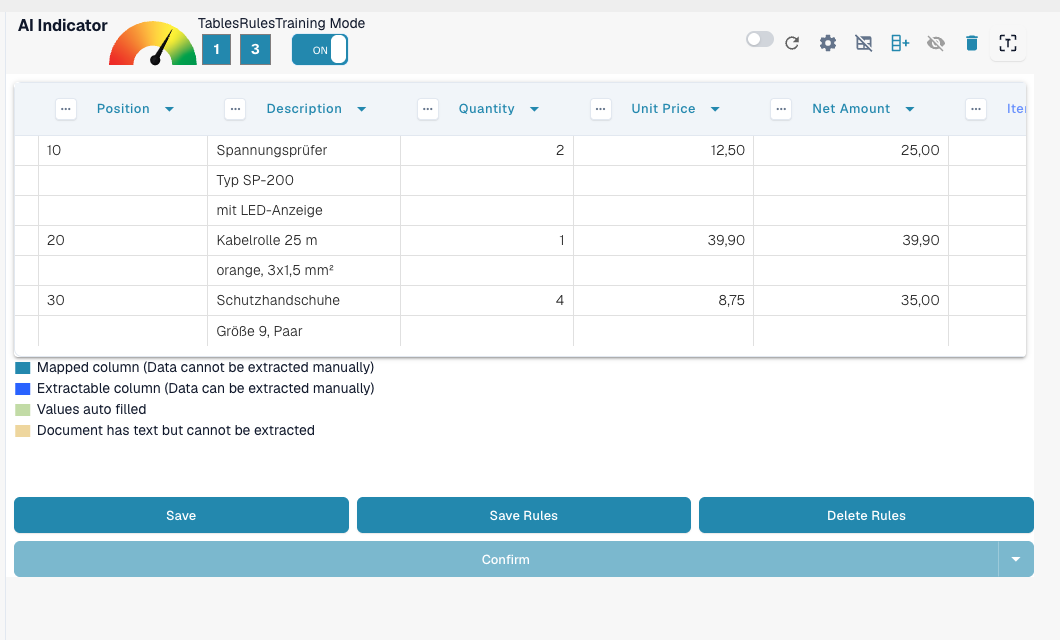Image resolution: width=1060 pixels, height=640 pixels.
Task: Expand the Description column dropdown arrow
Action: (362, 109)
